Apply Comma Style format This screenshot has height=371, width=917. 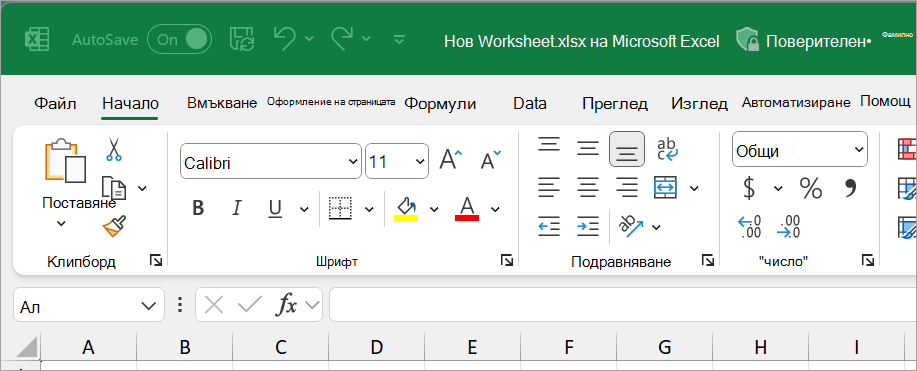click(x=850, y=187)
